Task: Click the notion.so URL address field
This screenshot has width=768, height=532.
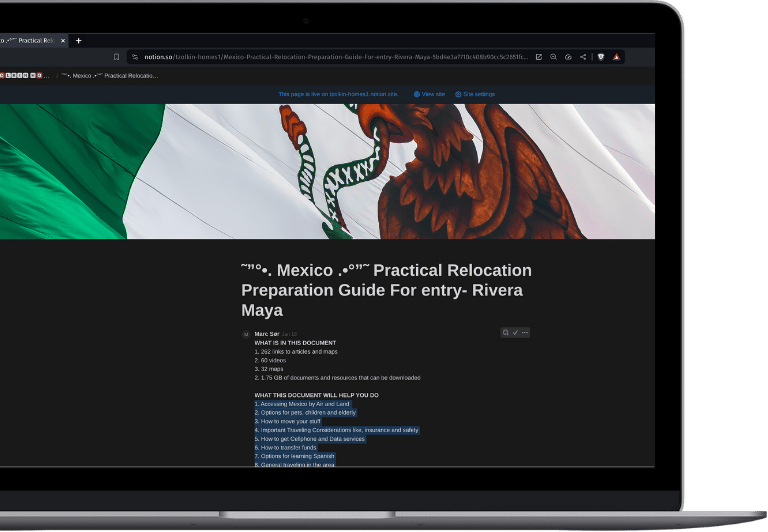Action: pyautogui.click(x=336, y=57)
